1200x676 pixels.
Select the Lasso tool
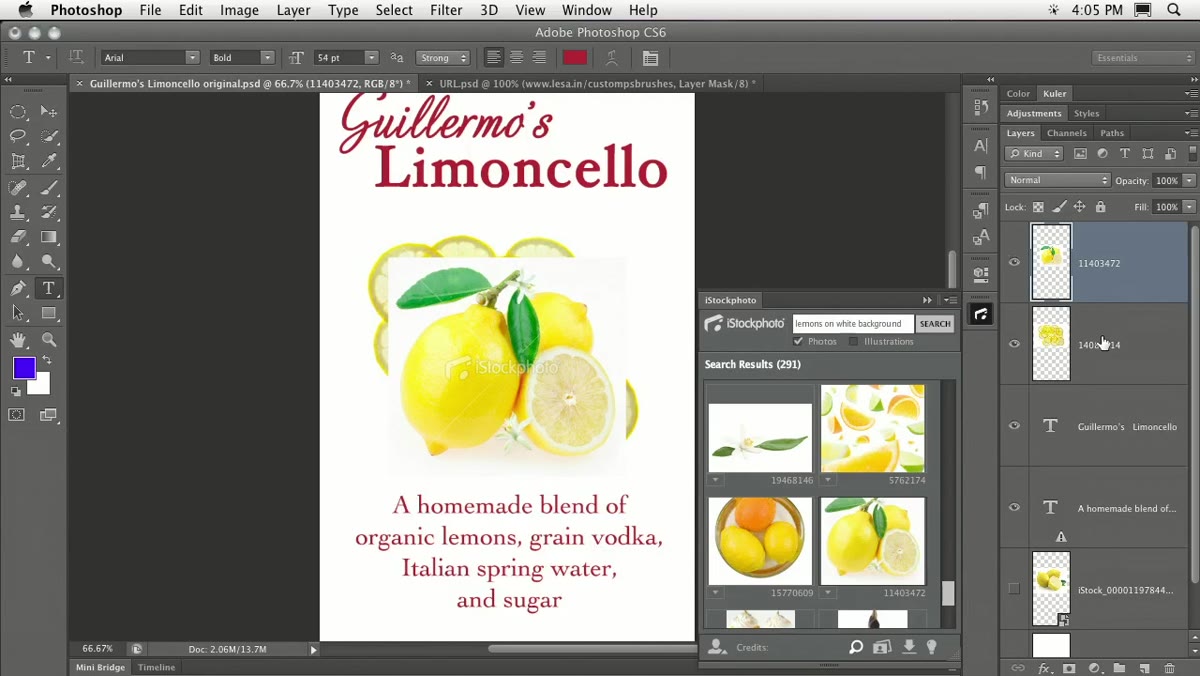click(x=18, y=137)
